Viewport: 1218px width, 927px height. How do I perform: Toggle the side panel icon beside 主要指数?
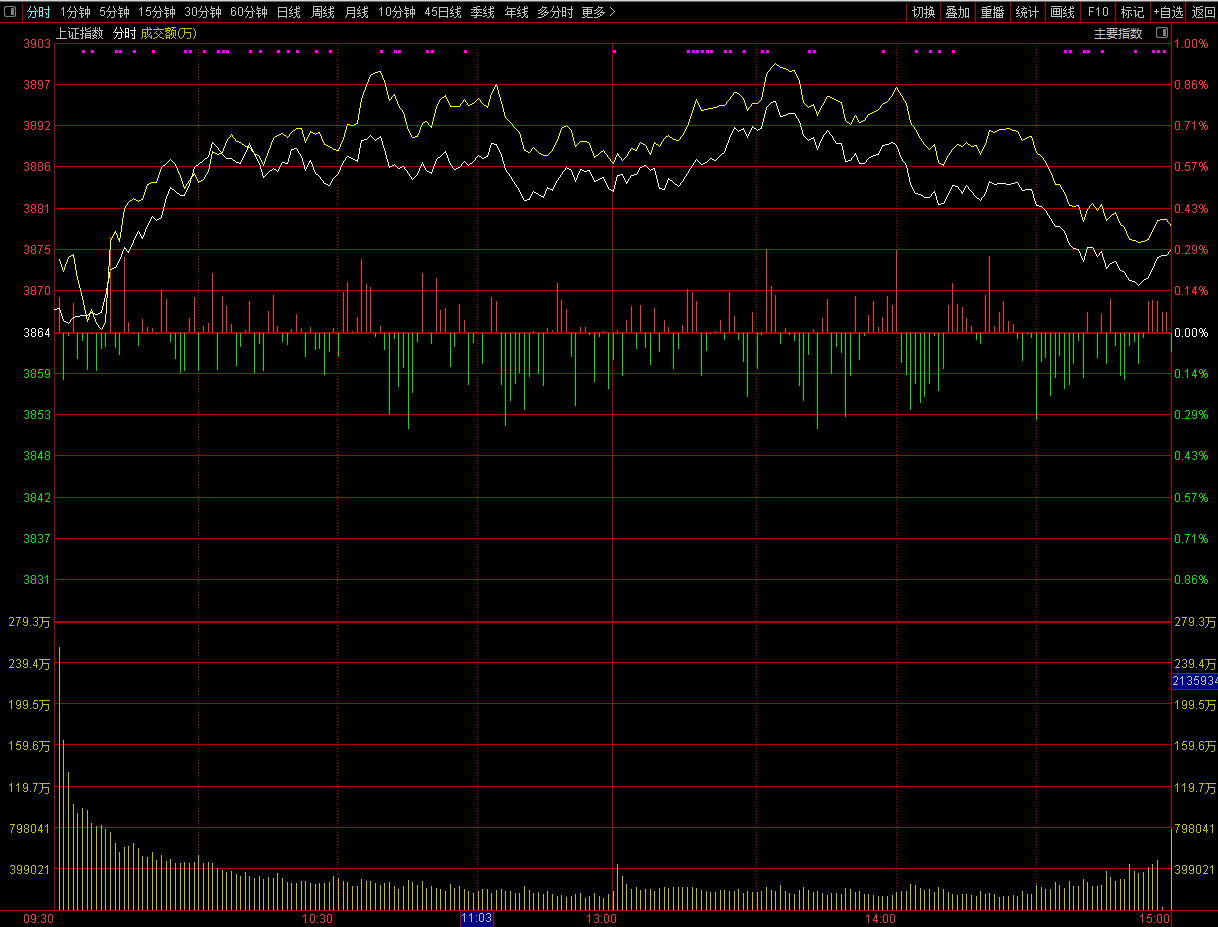(x=1159, y=33)
